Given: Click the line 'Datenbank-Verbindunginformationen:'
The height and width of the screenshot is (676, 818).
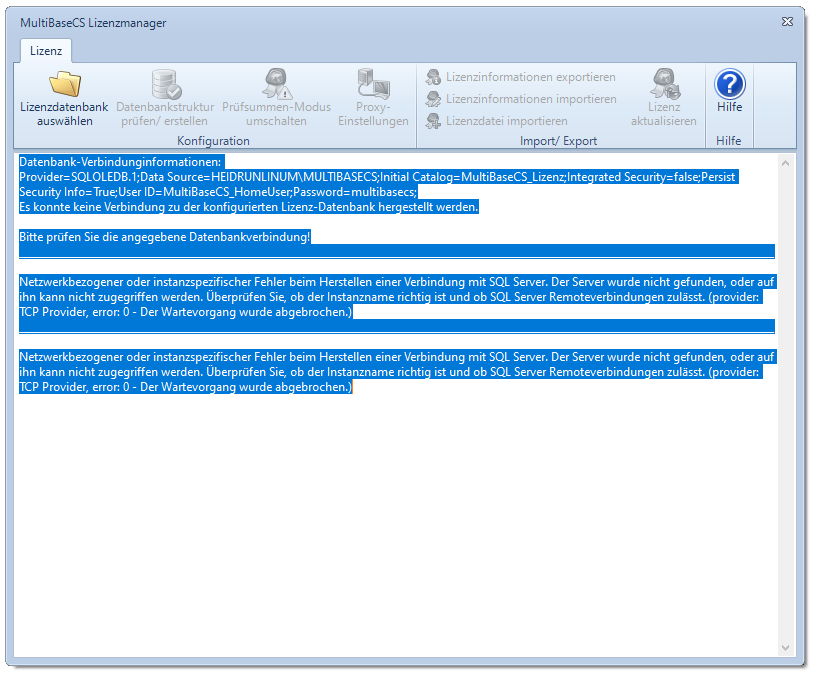Looking at the screenshot, I should click(121, 162).
